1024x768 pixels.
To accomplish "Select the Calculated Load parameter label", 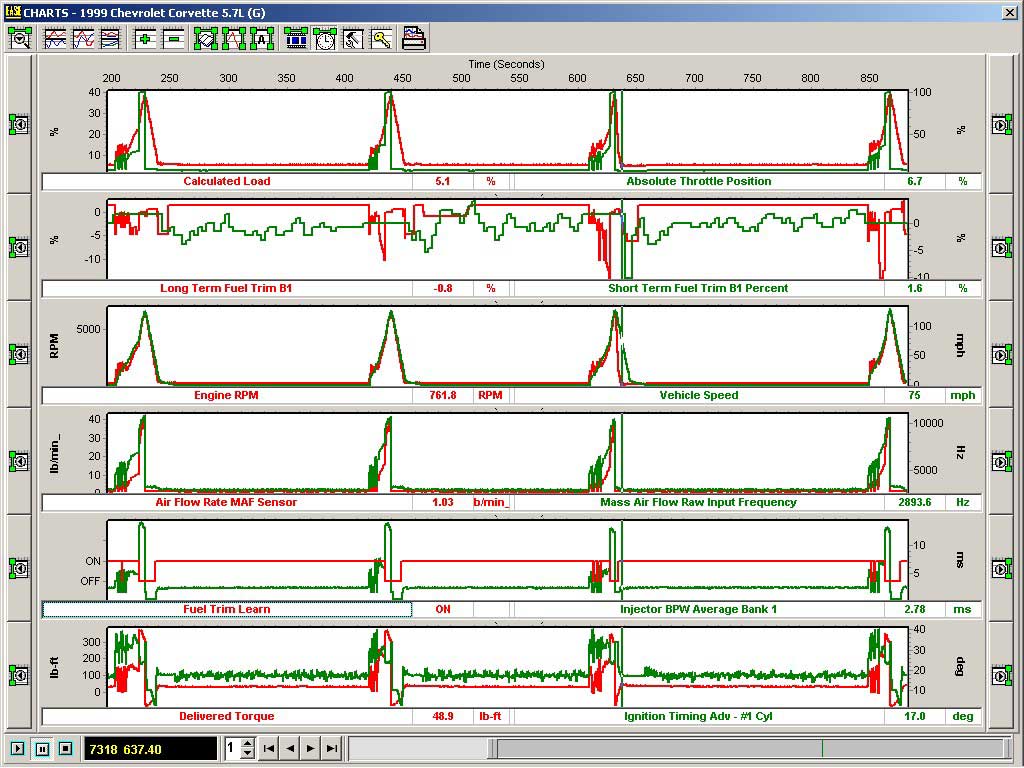I will point(227,182).
